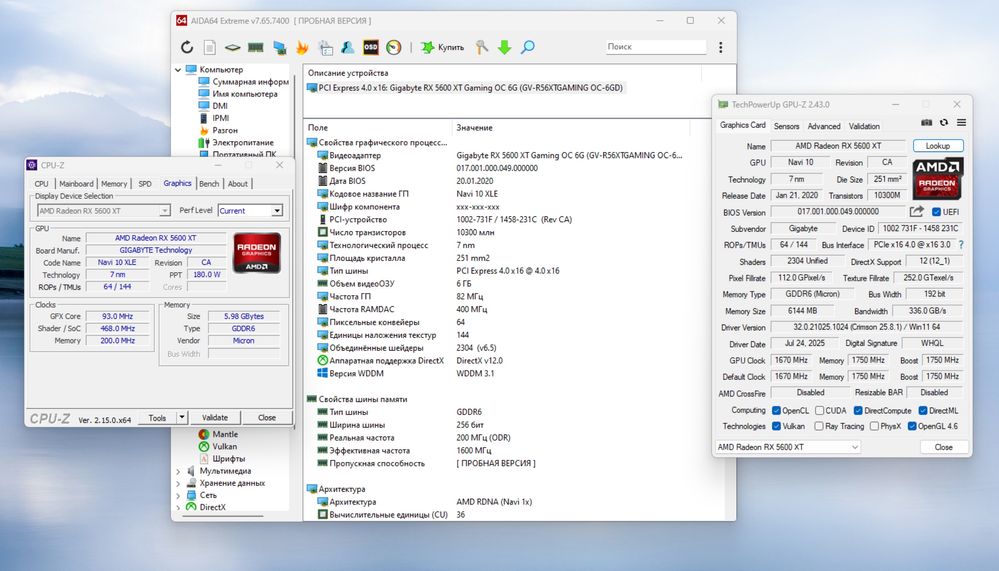The image size is (999, 571).
Task: Toggle the Ray Tracing checkbox
Action: tap(819, 426)
